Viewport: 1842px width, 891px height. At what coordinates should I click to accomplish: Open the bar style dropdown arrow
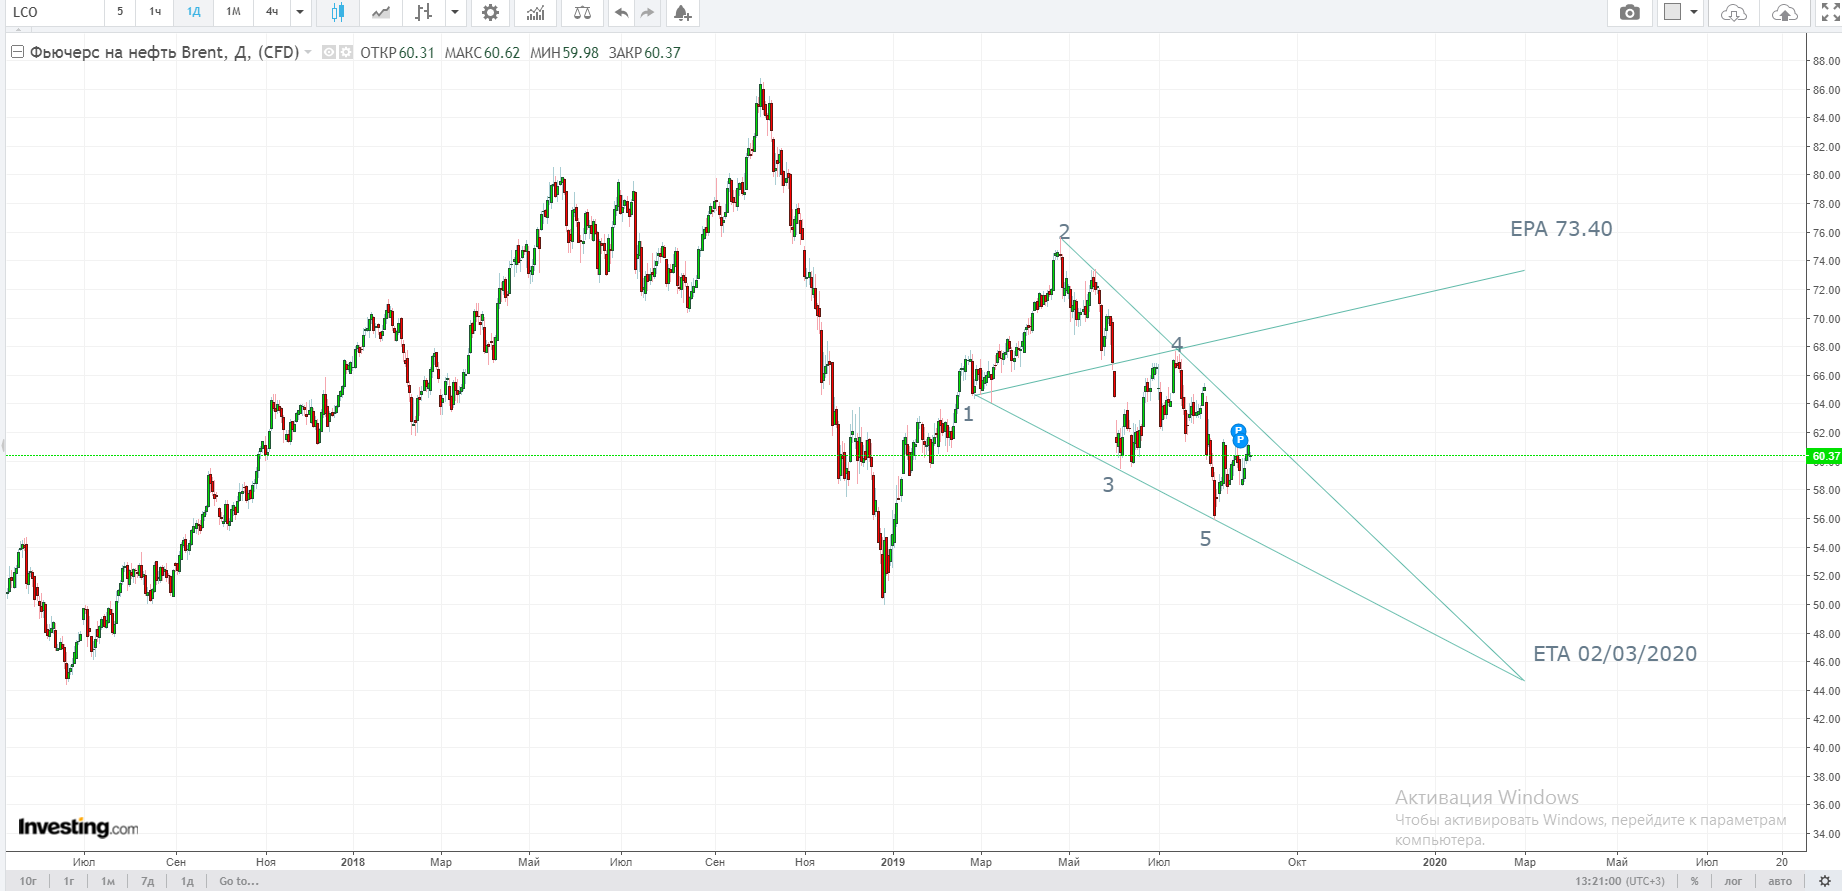[x=455, y=13]
